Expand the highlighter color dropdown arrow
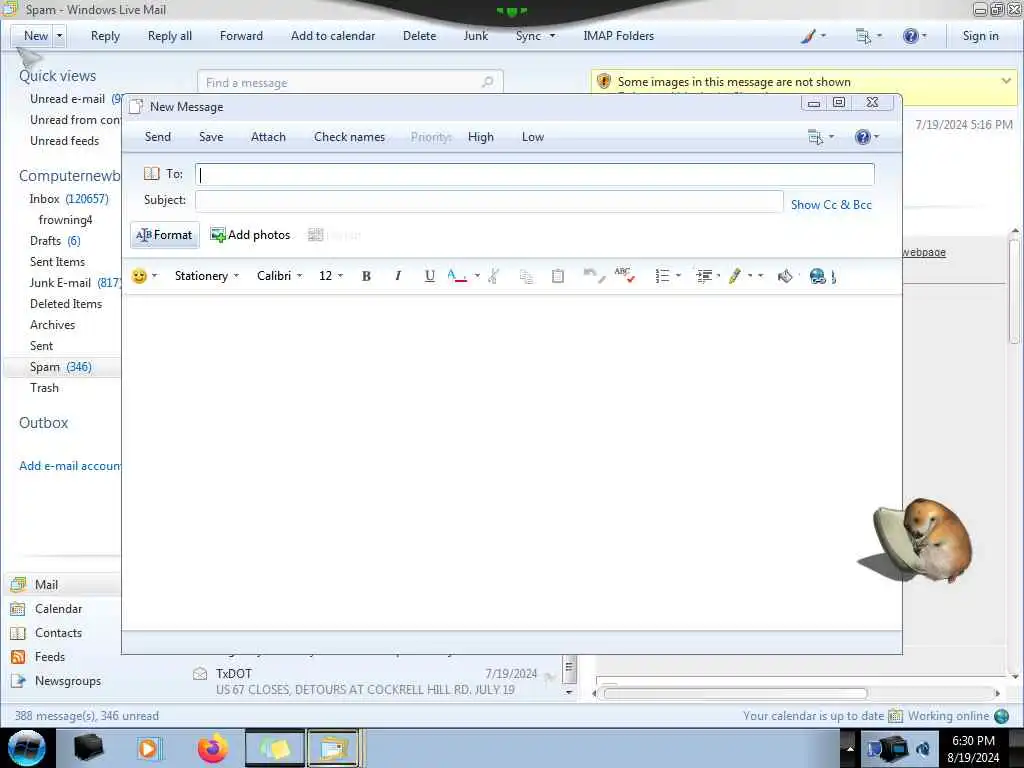This screenshot has height=768, width=1024. 750,276
